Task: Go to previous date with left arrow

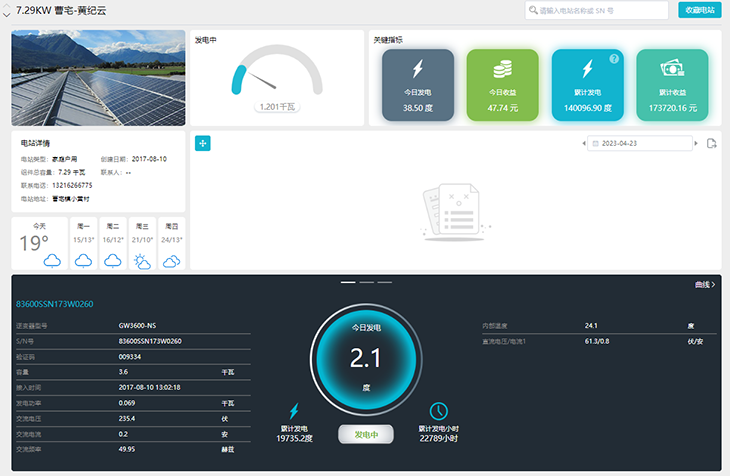Action: 584,144
